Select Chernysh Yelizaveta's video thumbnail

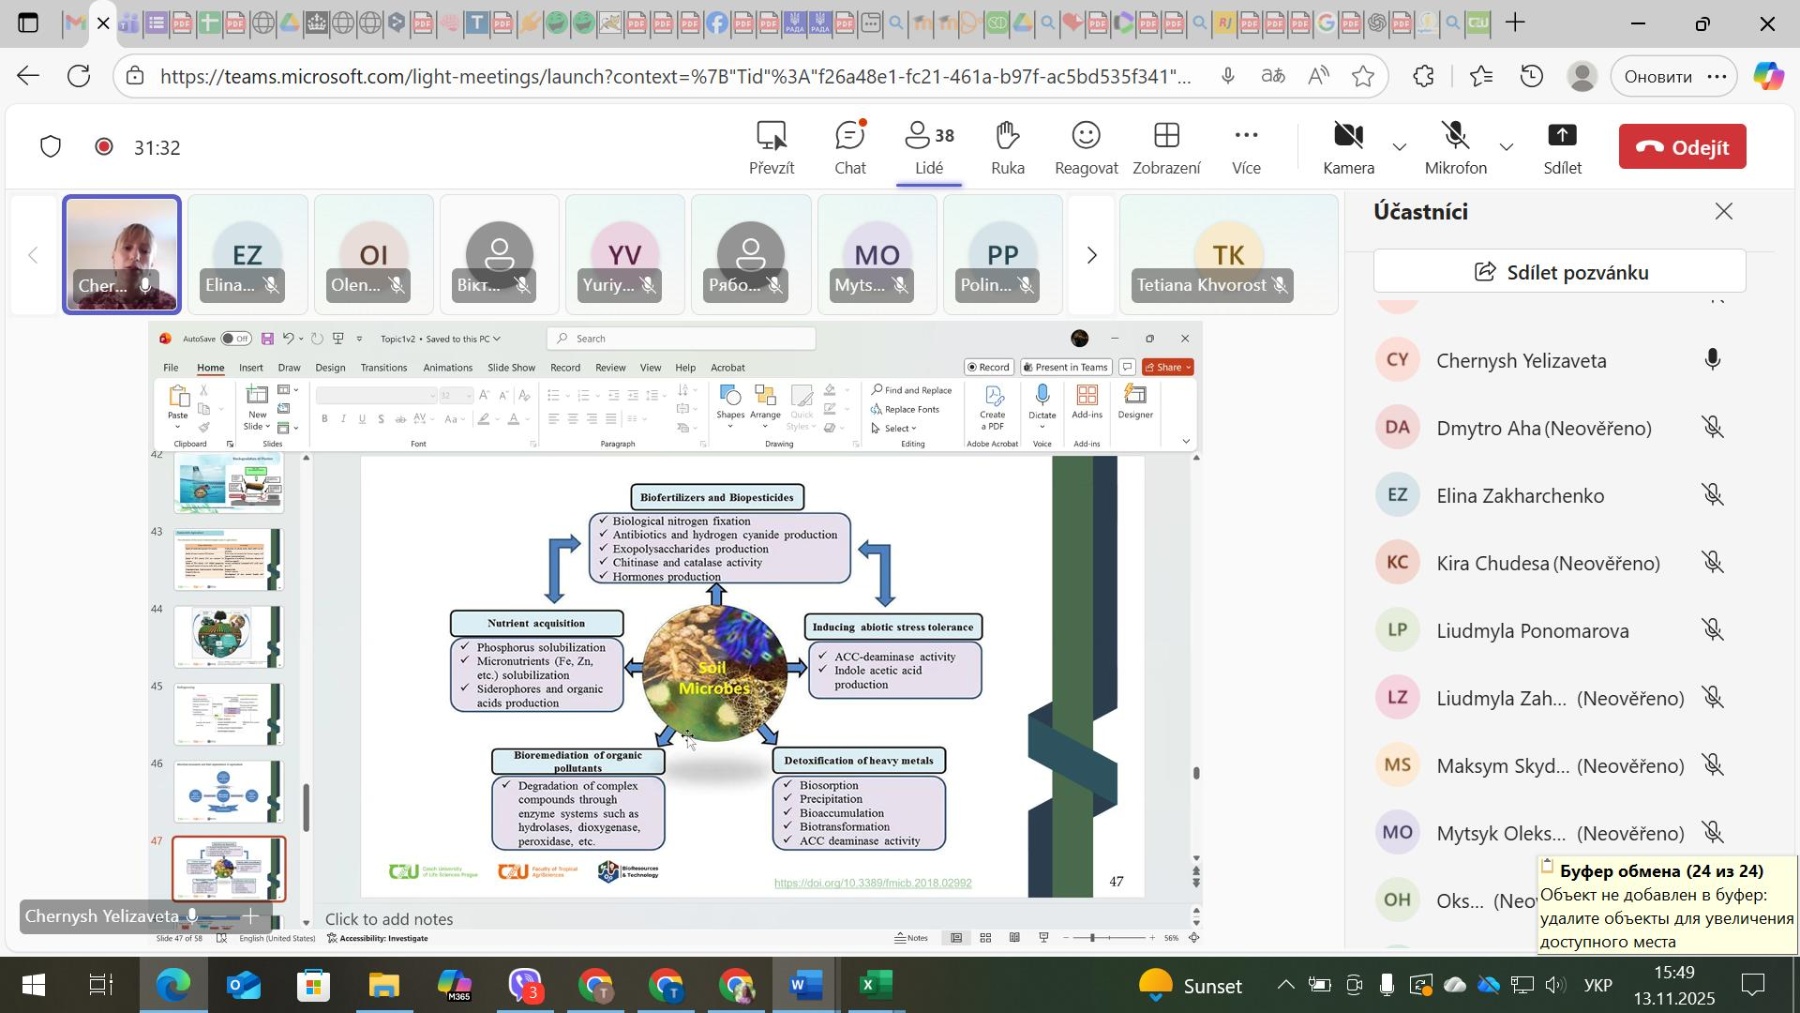(122, 254)
